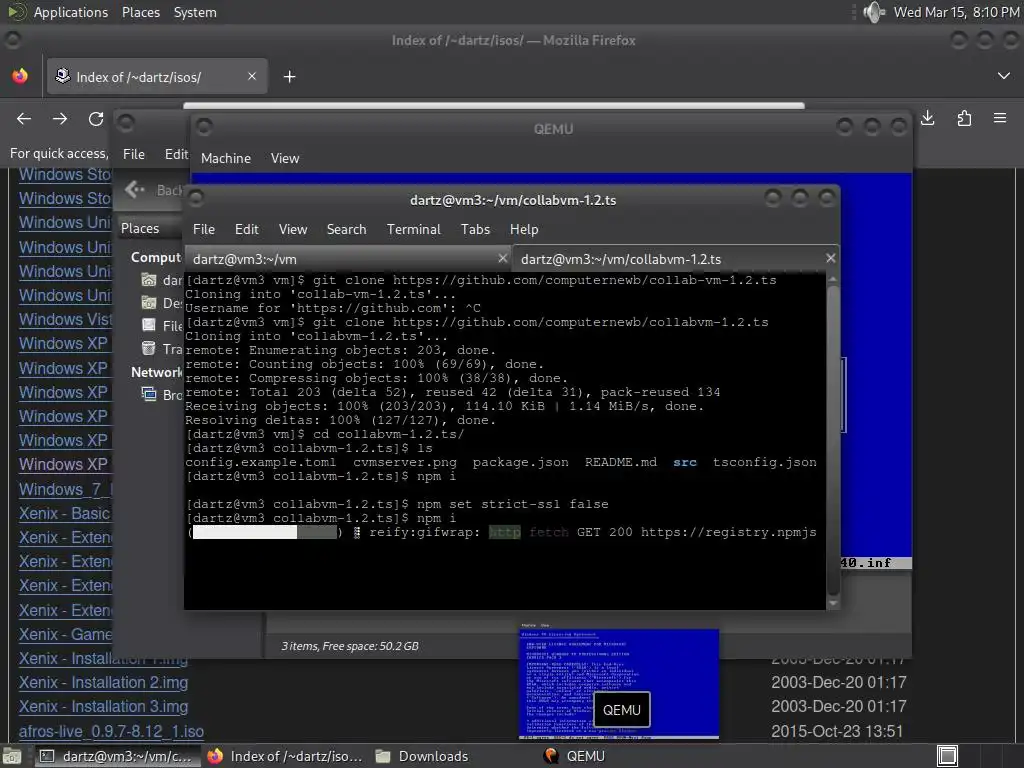1024x768 pixels.
Task: Open File System icon in sidebar
Action: (149, 325)
